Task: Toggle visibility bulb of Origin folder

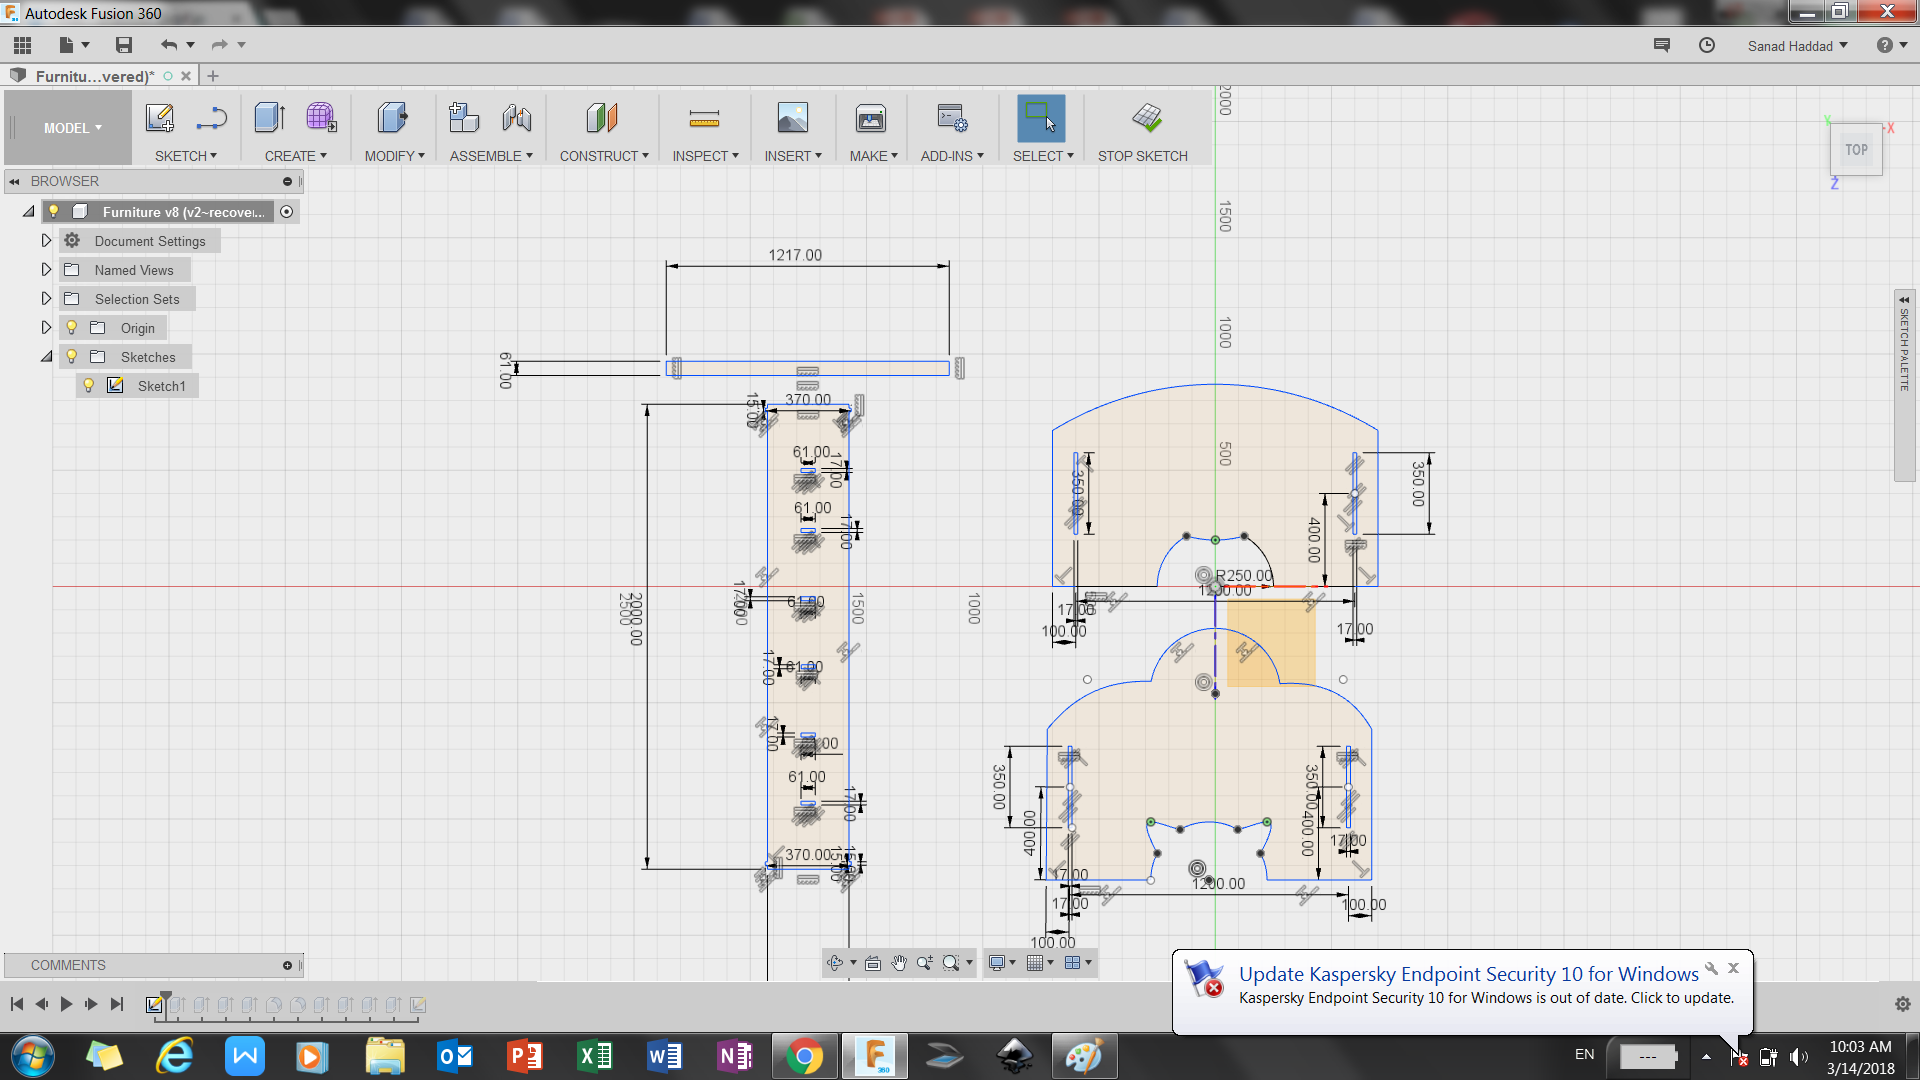Action: pyautogui.click(x=71, y=328)
